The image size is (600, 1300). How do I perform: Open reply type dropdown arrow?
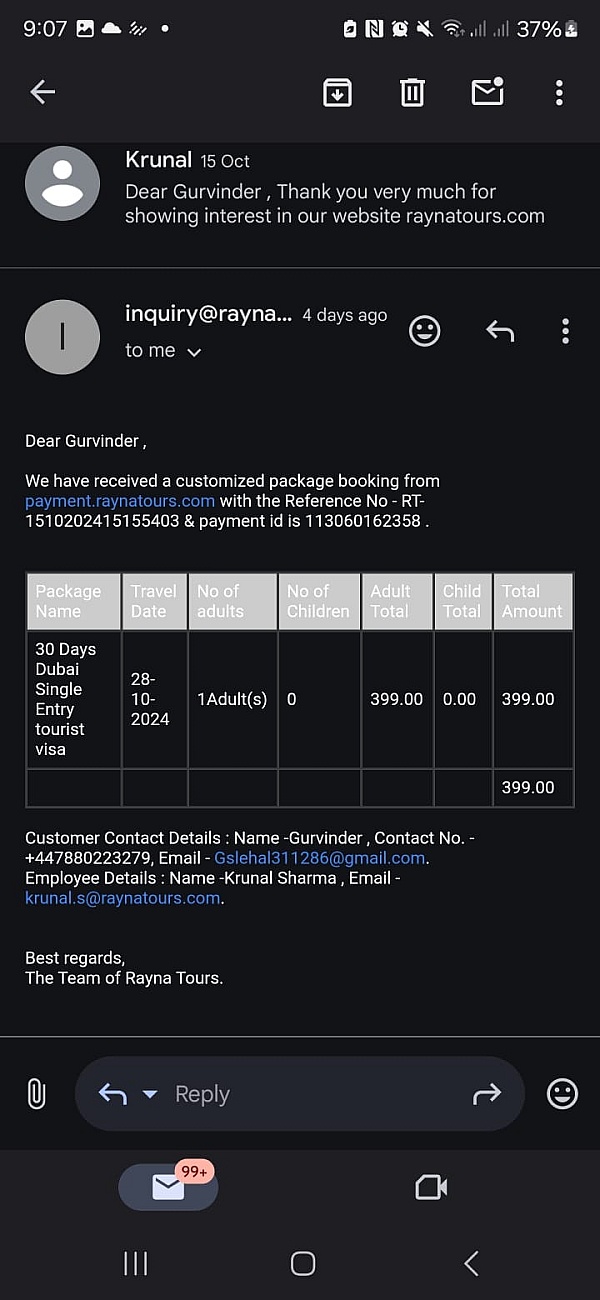click(150, 1094)
